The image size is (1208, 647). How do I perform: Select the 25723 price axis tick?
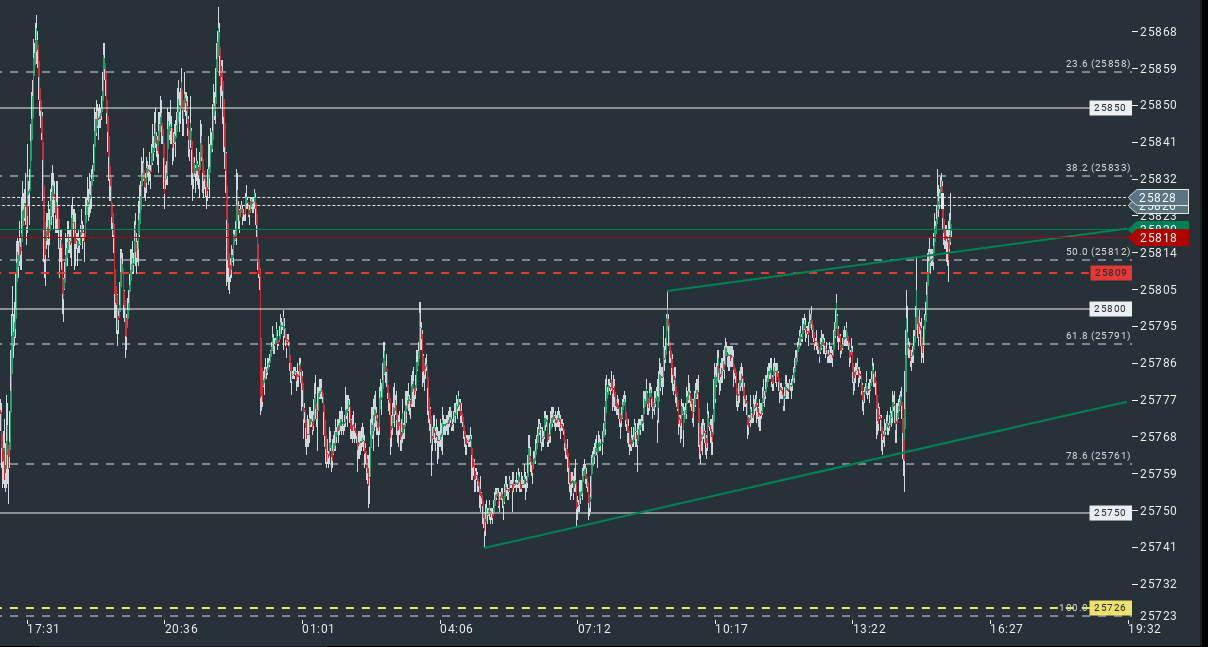1158,616
